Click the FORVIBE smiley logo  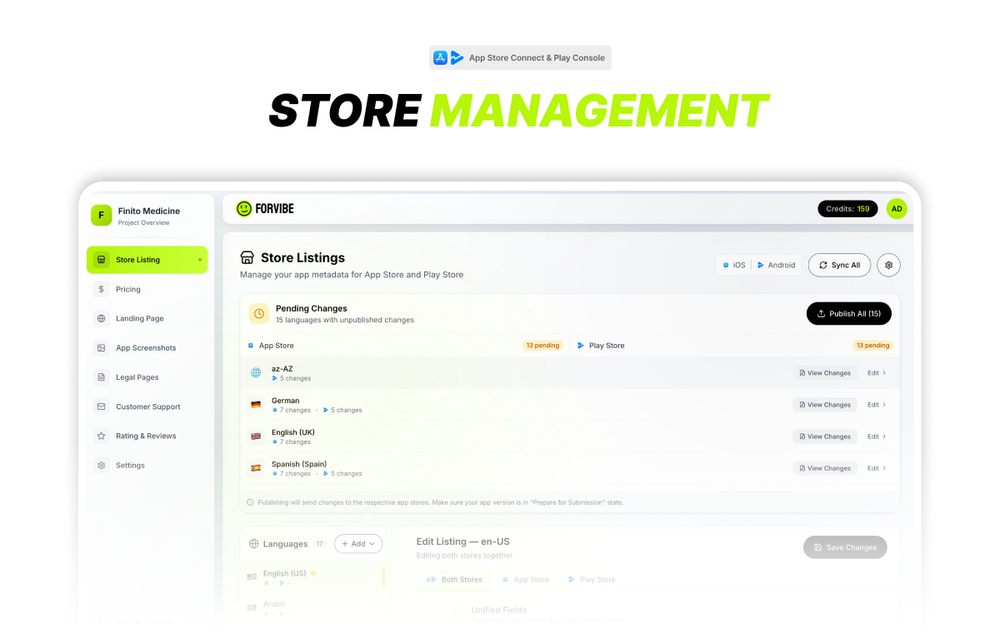tap(242, 208)
